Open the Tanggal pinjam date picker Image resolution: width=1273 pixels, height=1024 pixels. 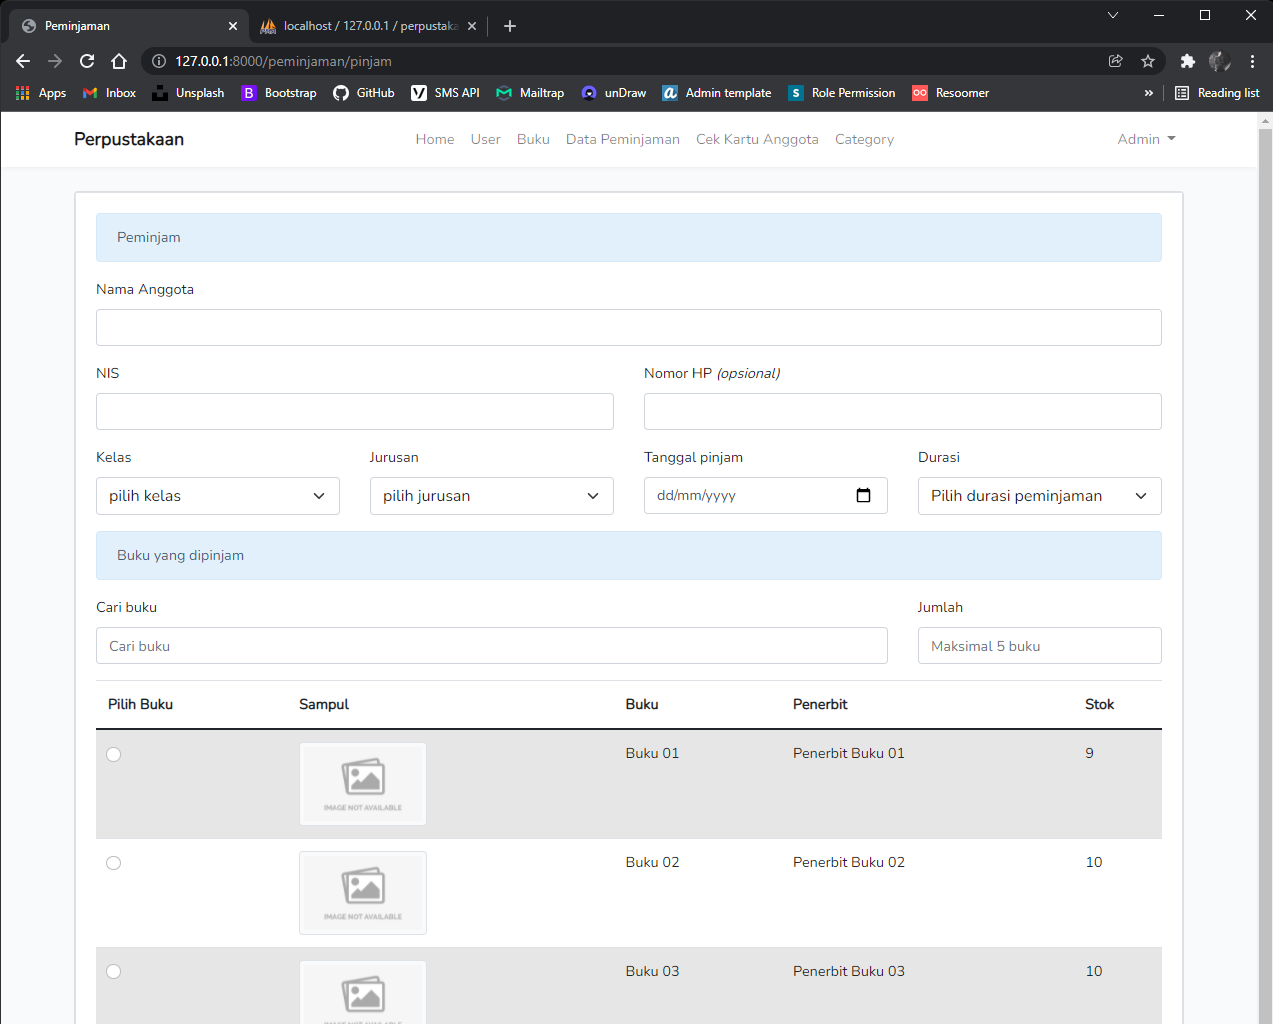point(863,495)
